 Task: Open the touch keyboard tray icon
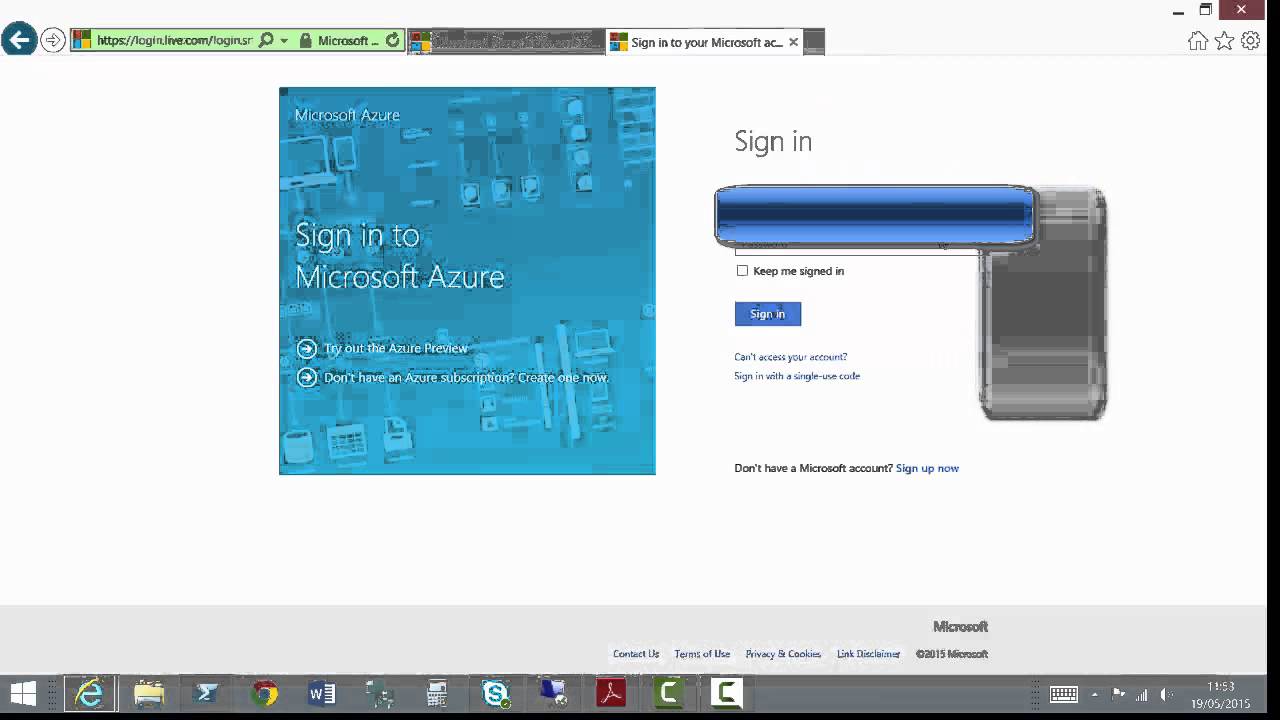pyautogui.click(x=1063, y=694)
